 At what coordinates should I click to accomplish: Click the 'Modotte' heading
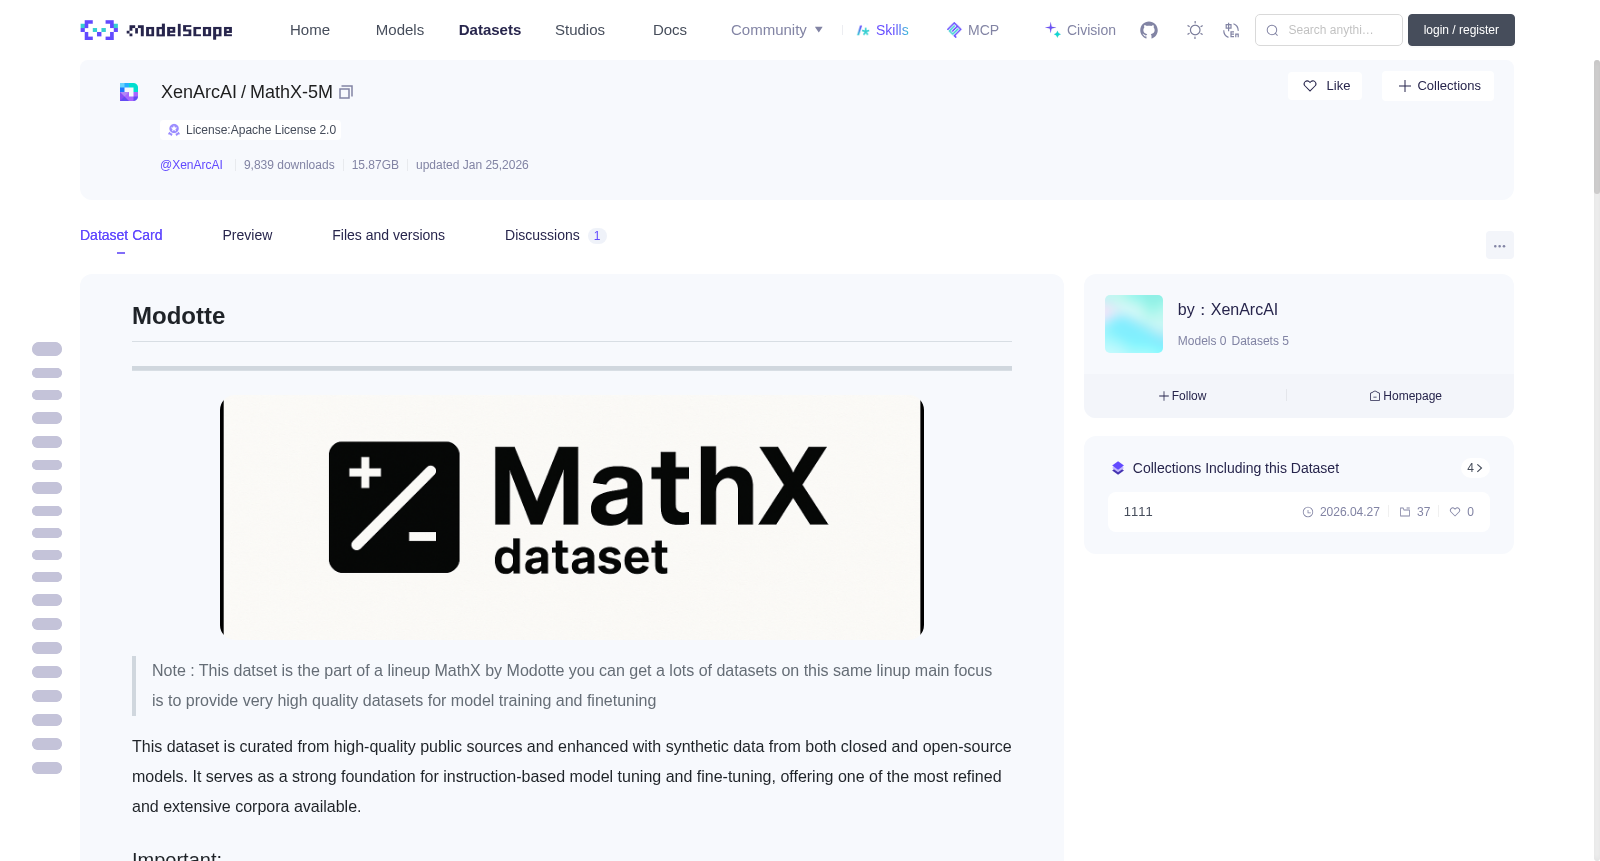pyautogui.click(x=179, y=316)
